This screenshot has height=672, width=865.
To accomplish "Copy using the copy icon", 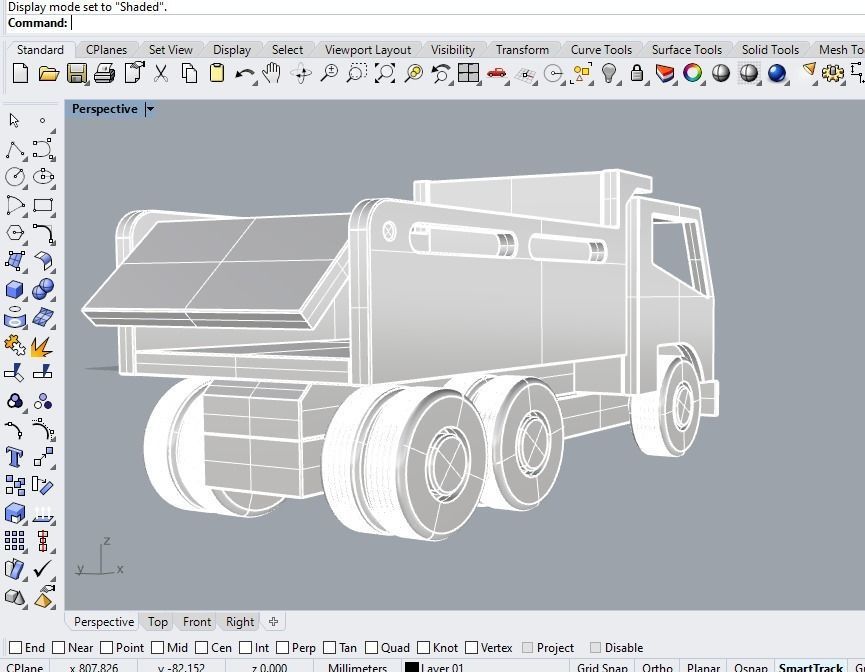I will pos(189,73).
